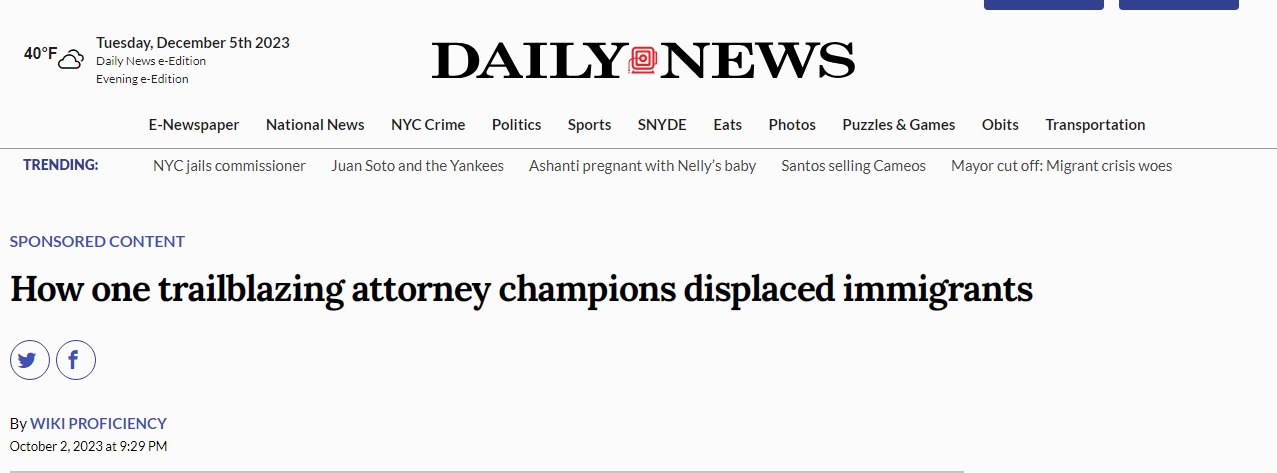Click the Daily News logo
This screenshot has height=473, width=1277.
click(643, 61)
